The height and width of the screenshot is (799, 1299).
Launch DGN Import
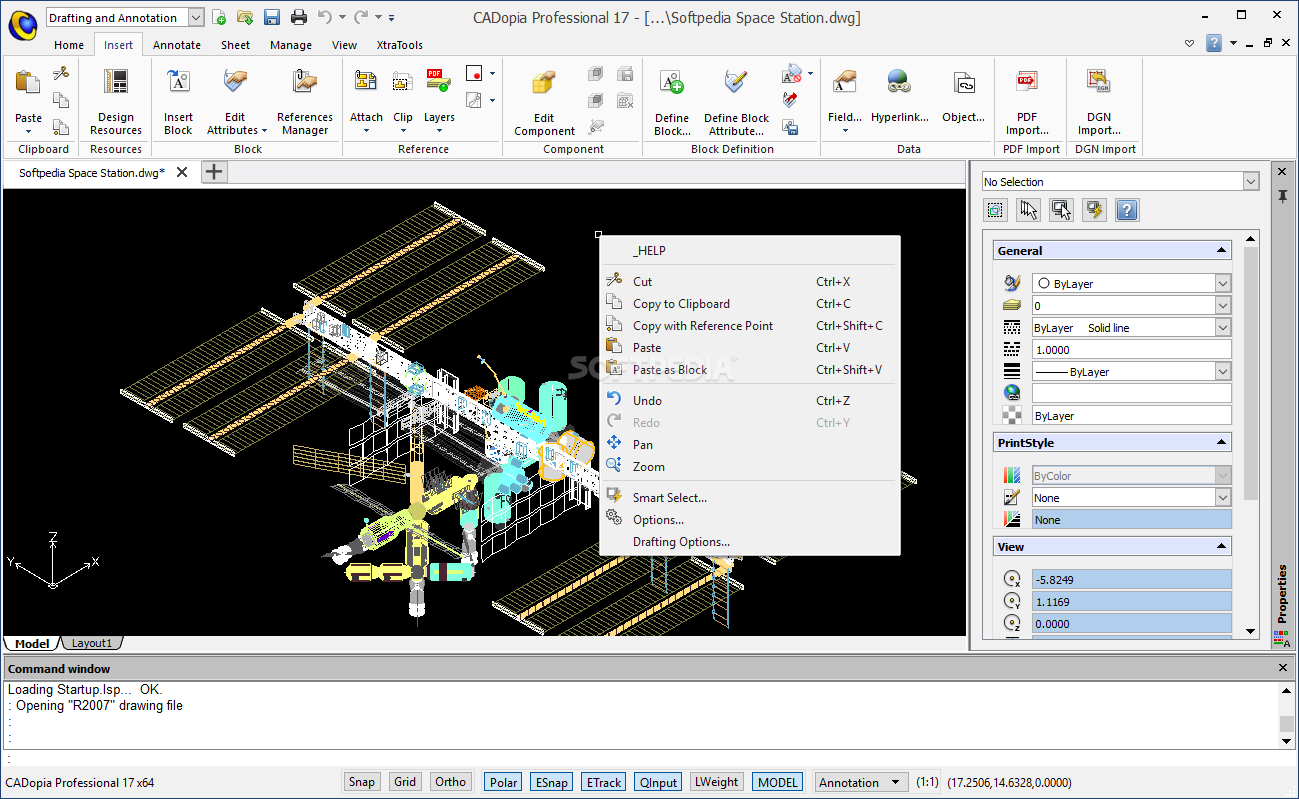pyautogui.click(x=1099, y=101)
